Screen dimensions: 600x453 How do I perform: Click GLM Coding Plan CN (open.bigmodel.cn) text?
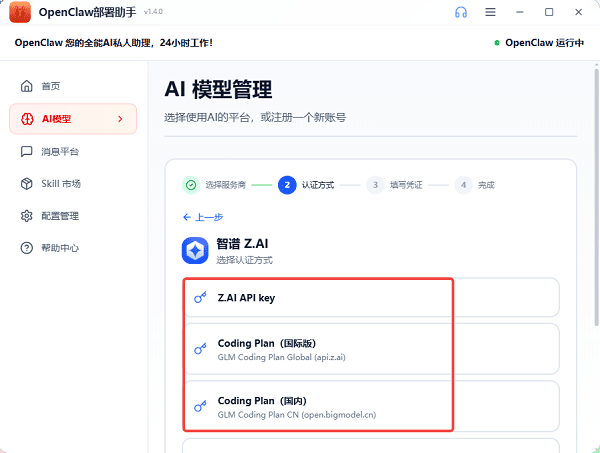[x=297, y=415]
